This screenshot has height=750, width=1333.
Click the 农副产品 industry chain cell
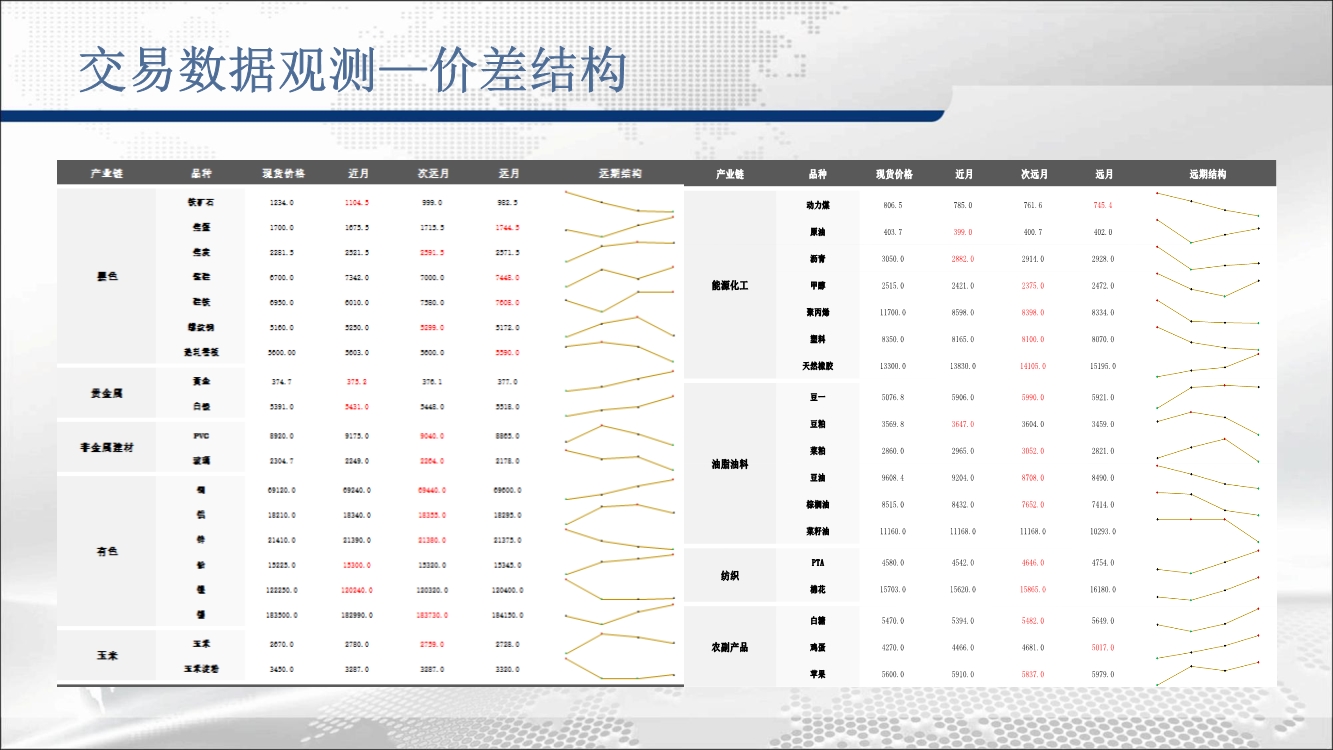click(x=731, y=647)
